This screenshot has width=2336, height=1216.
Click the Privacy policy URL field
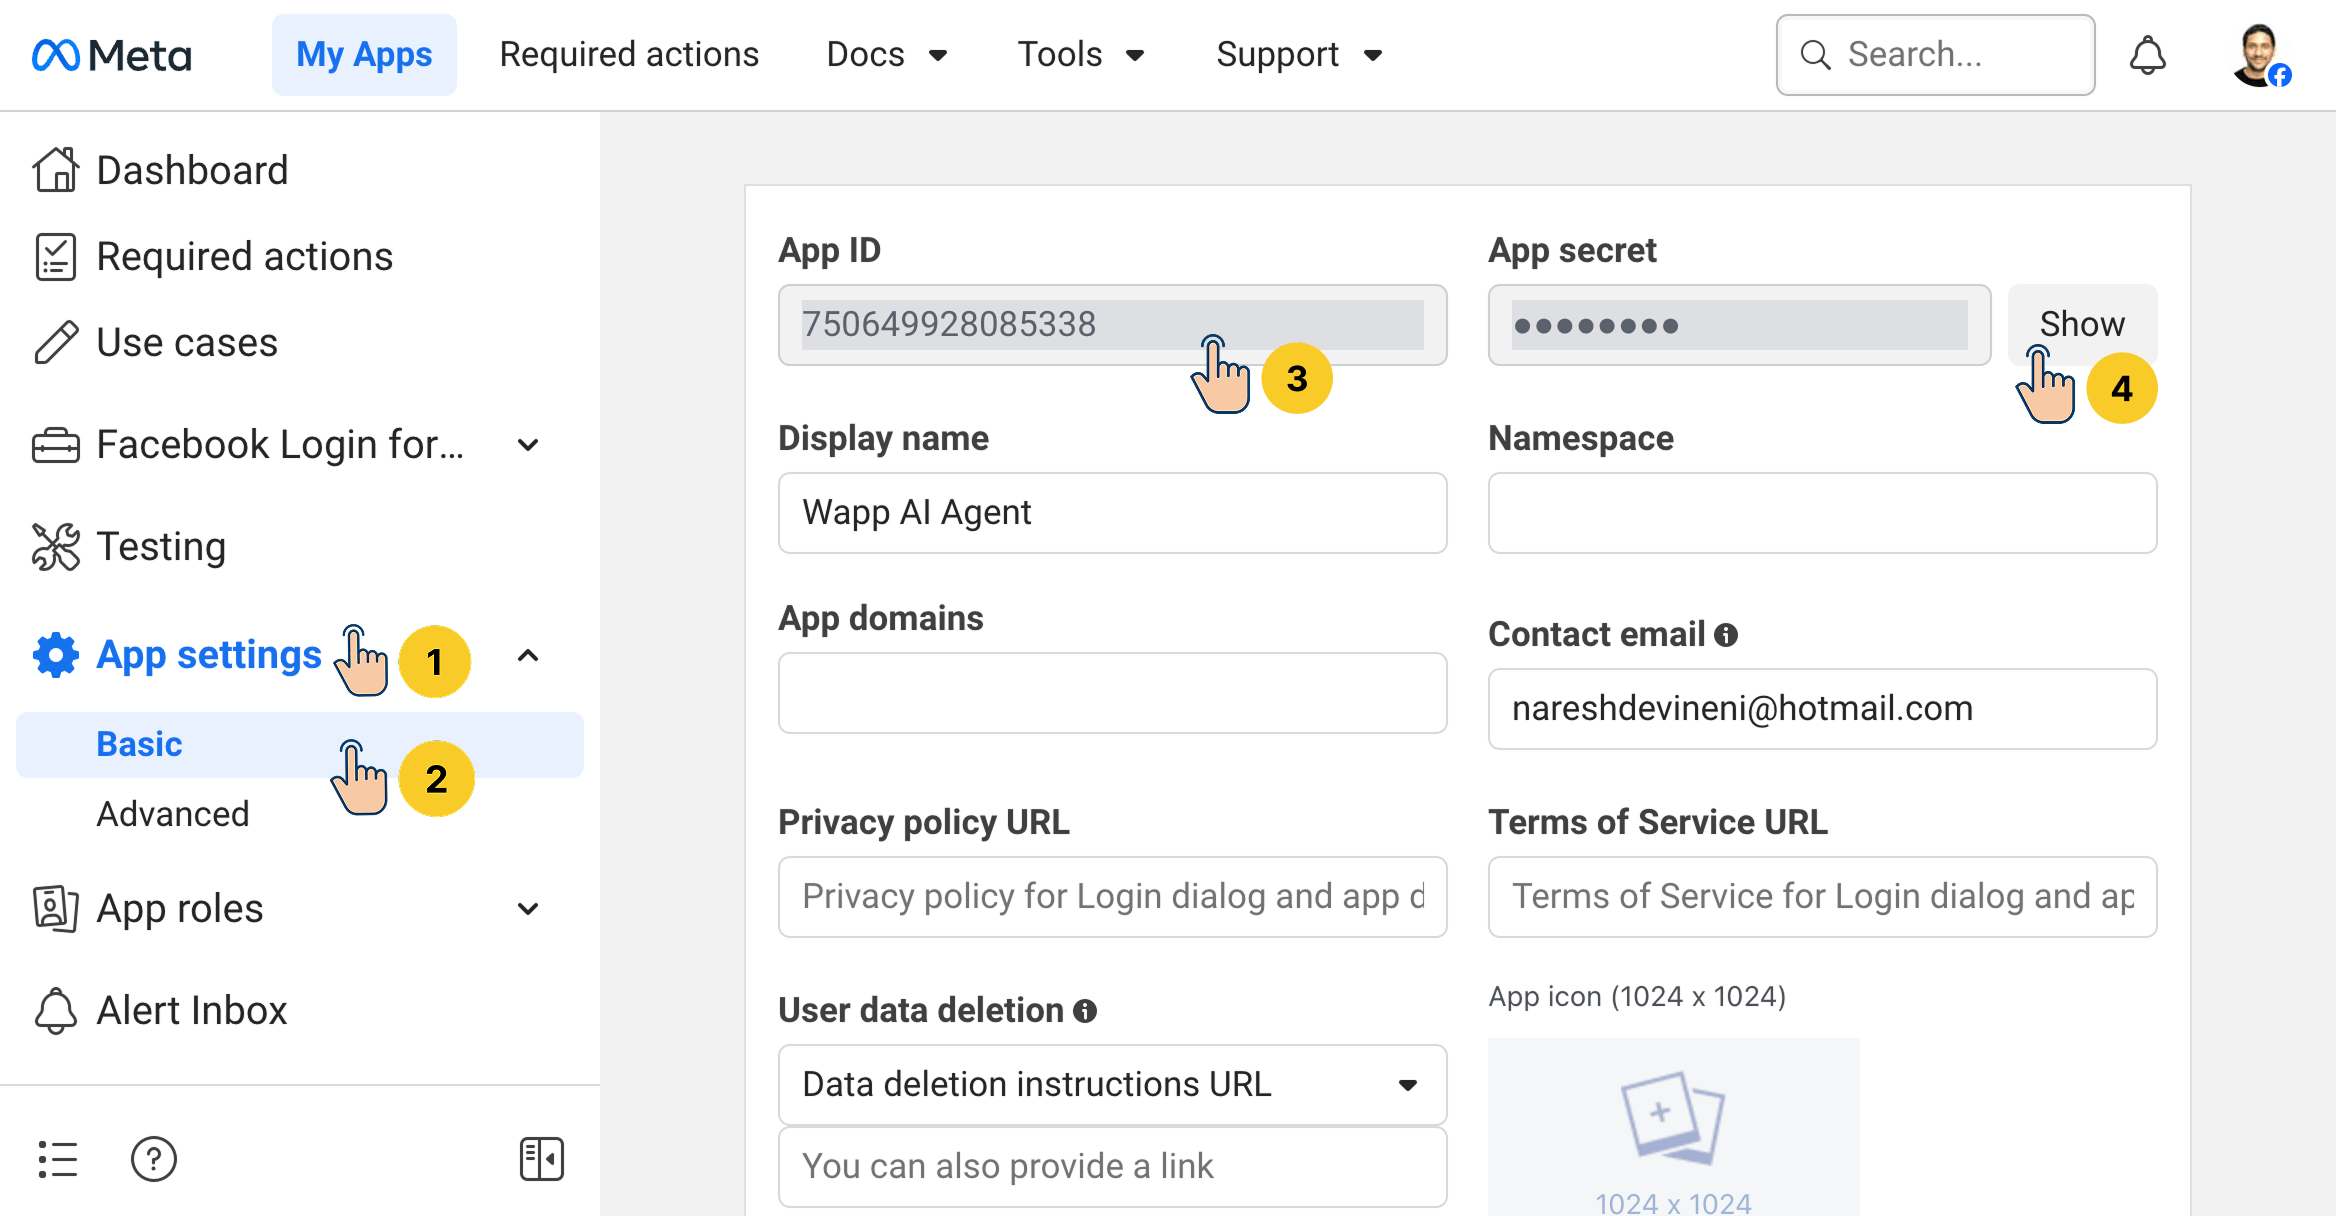click(1112, 897)
